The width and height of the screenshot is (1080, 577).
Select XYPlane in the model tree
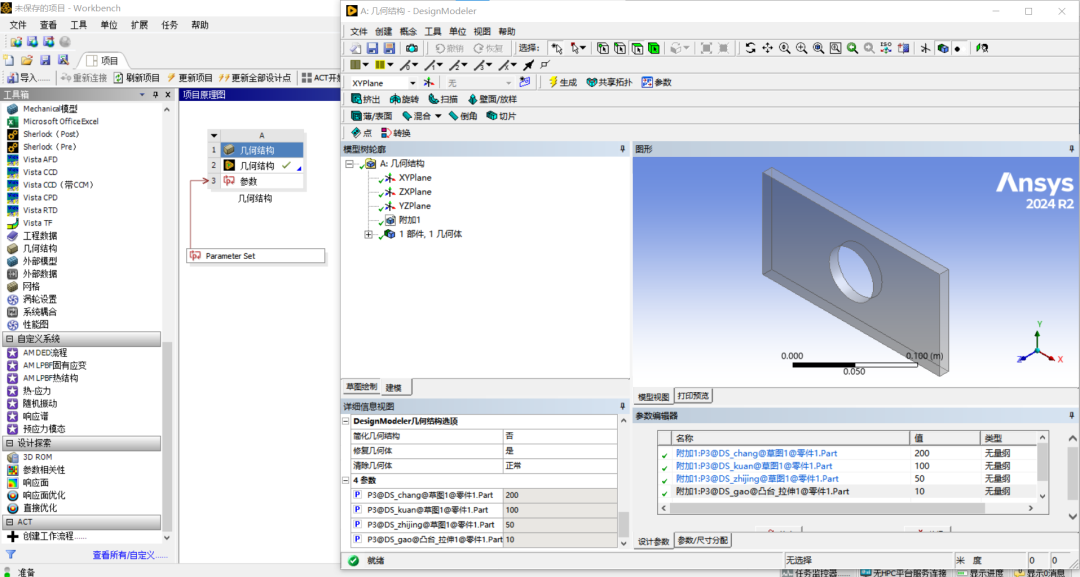(x=415, y=178)
